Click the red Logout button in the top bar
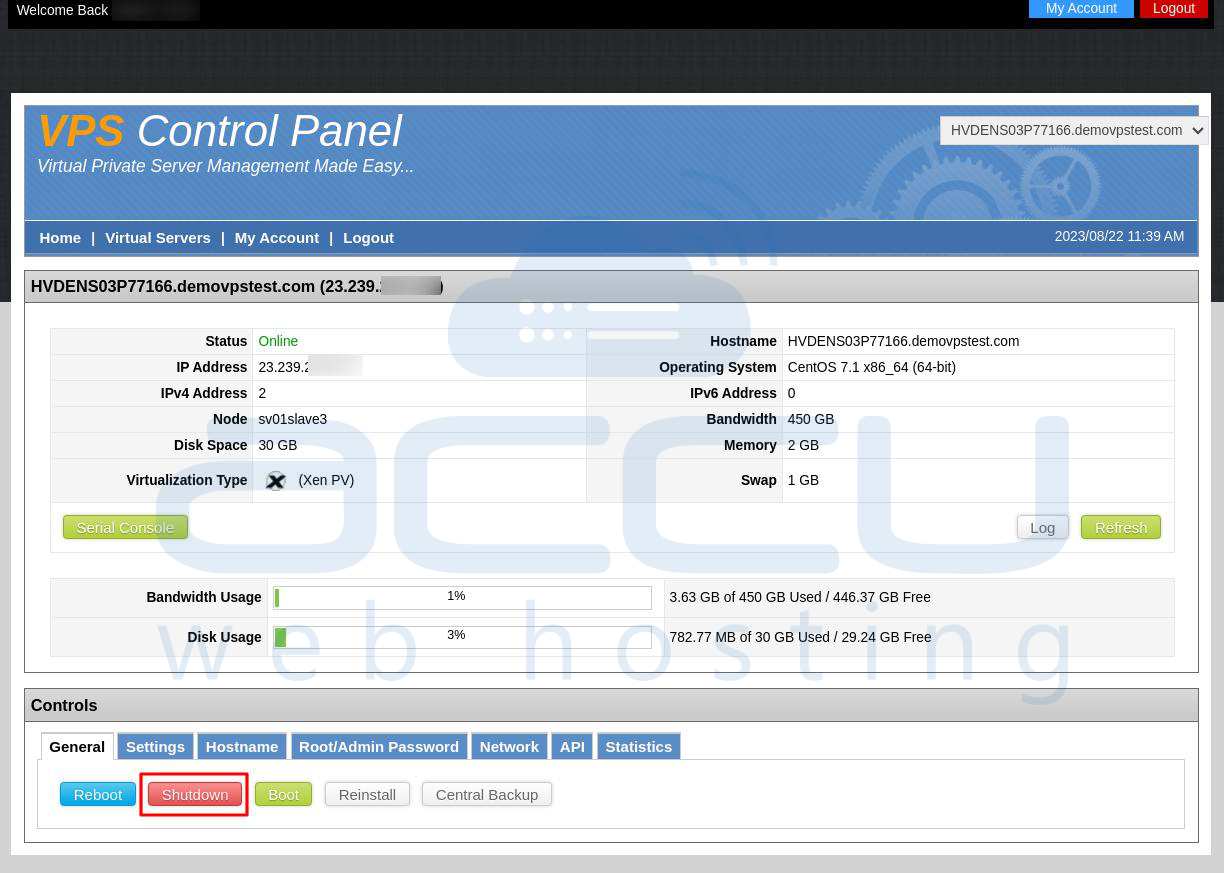Screen dimensions: 1224x873 coord(1173,8)
